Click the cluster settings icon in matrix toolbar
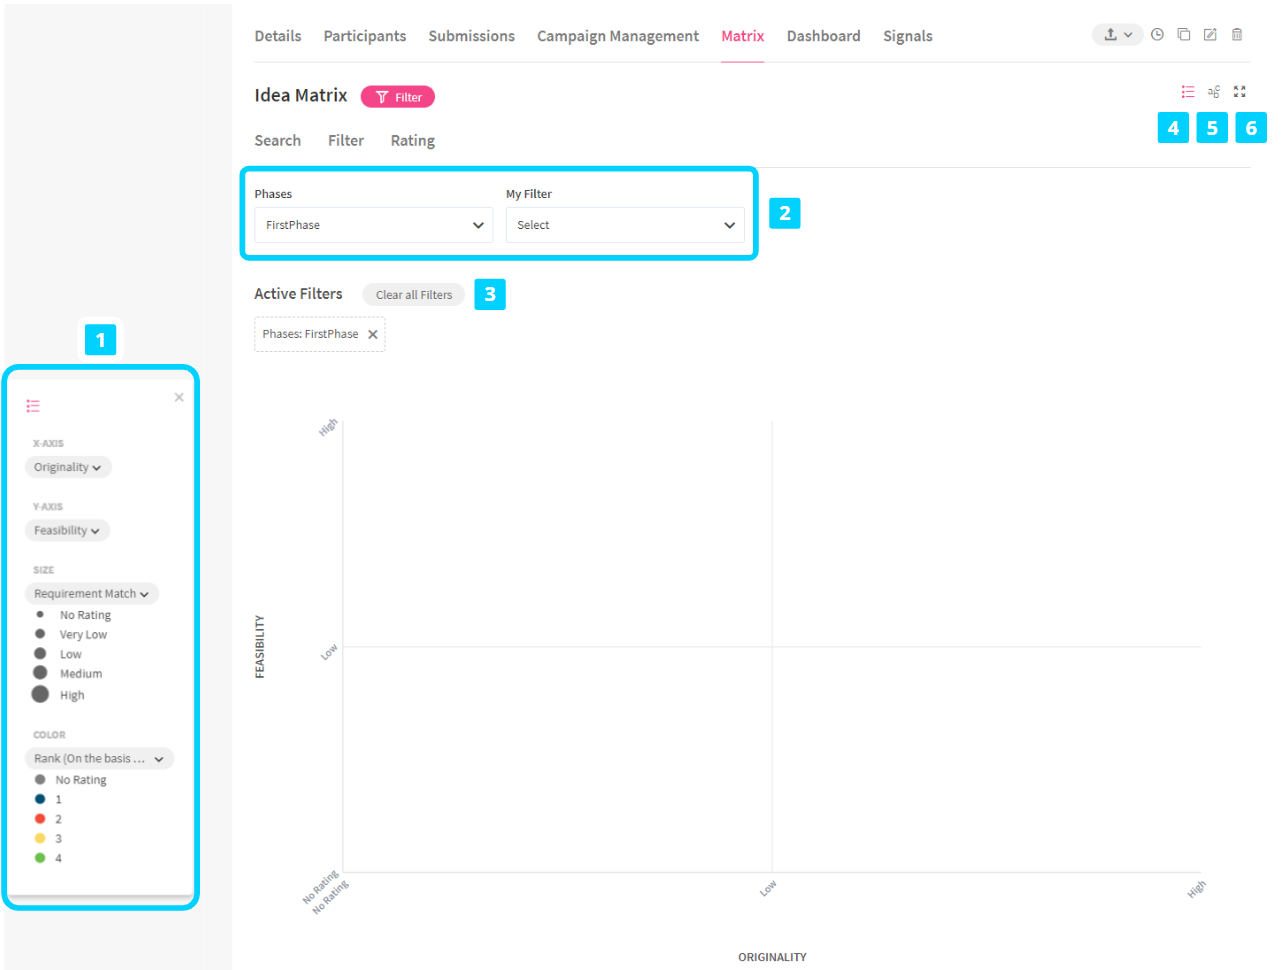 coord(1214,92)
